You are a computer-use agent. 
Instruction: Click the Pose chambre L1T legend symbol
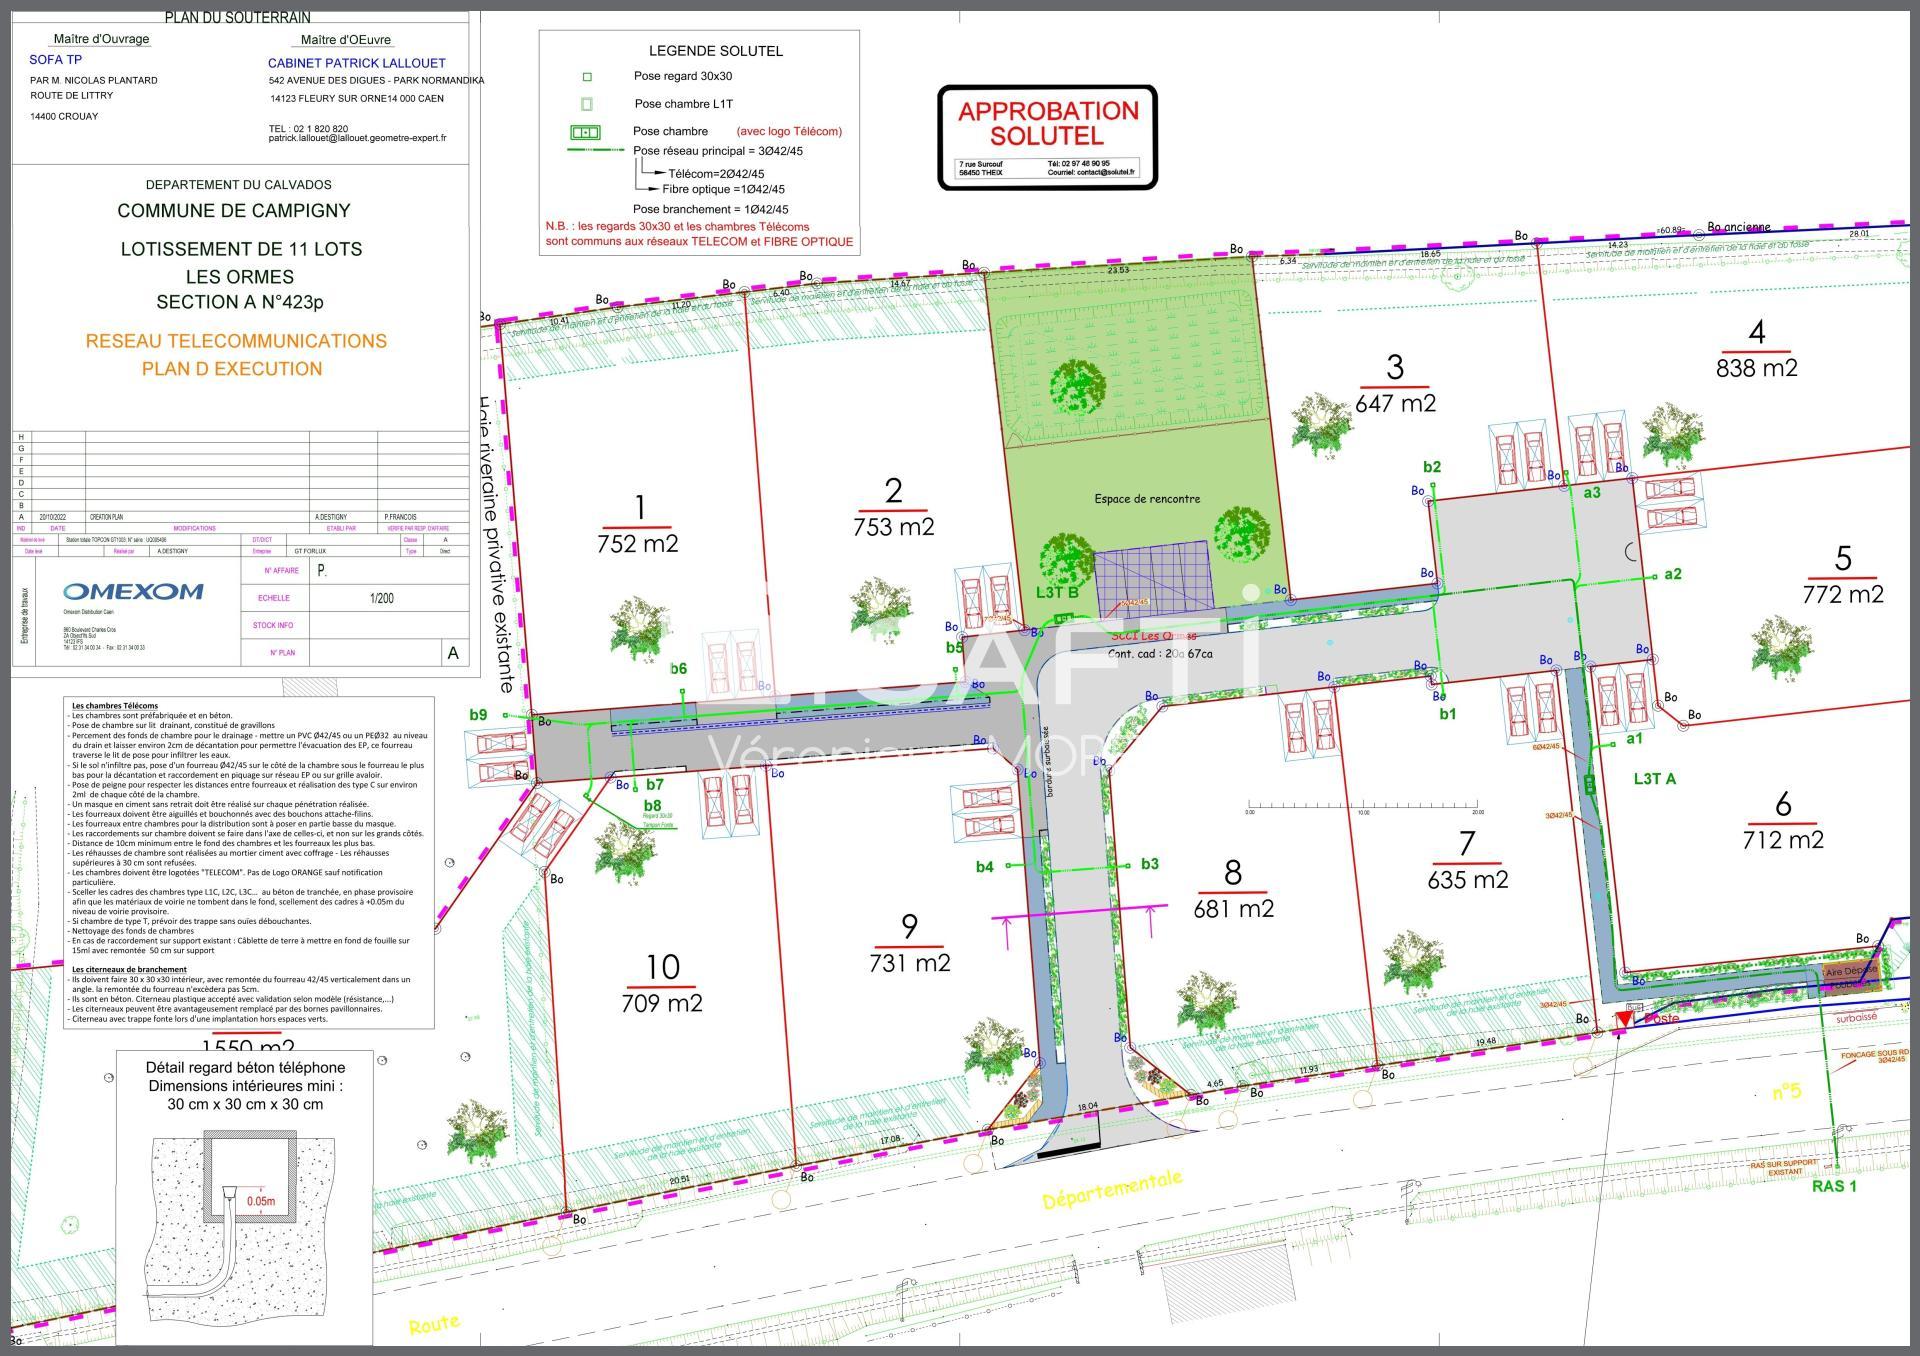tap(587, 104)
